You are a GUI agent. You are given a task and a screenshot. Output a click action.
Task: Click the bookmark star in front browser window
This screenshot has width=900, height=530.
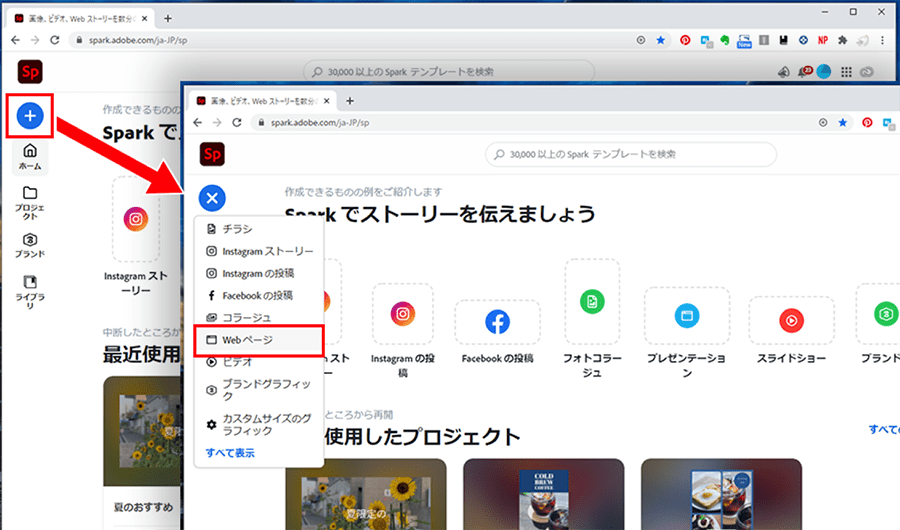[843, 122]
